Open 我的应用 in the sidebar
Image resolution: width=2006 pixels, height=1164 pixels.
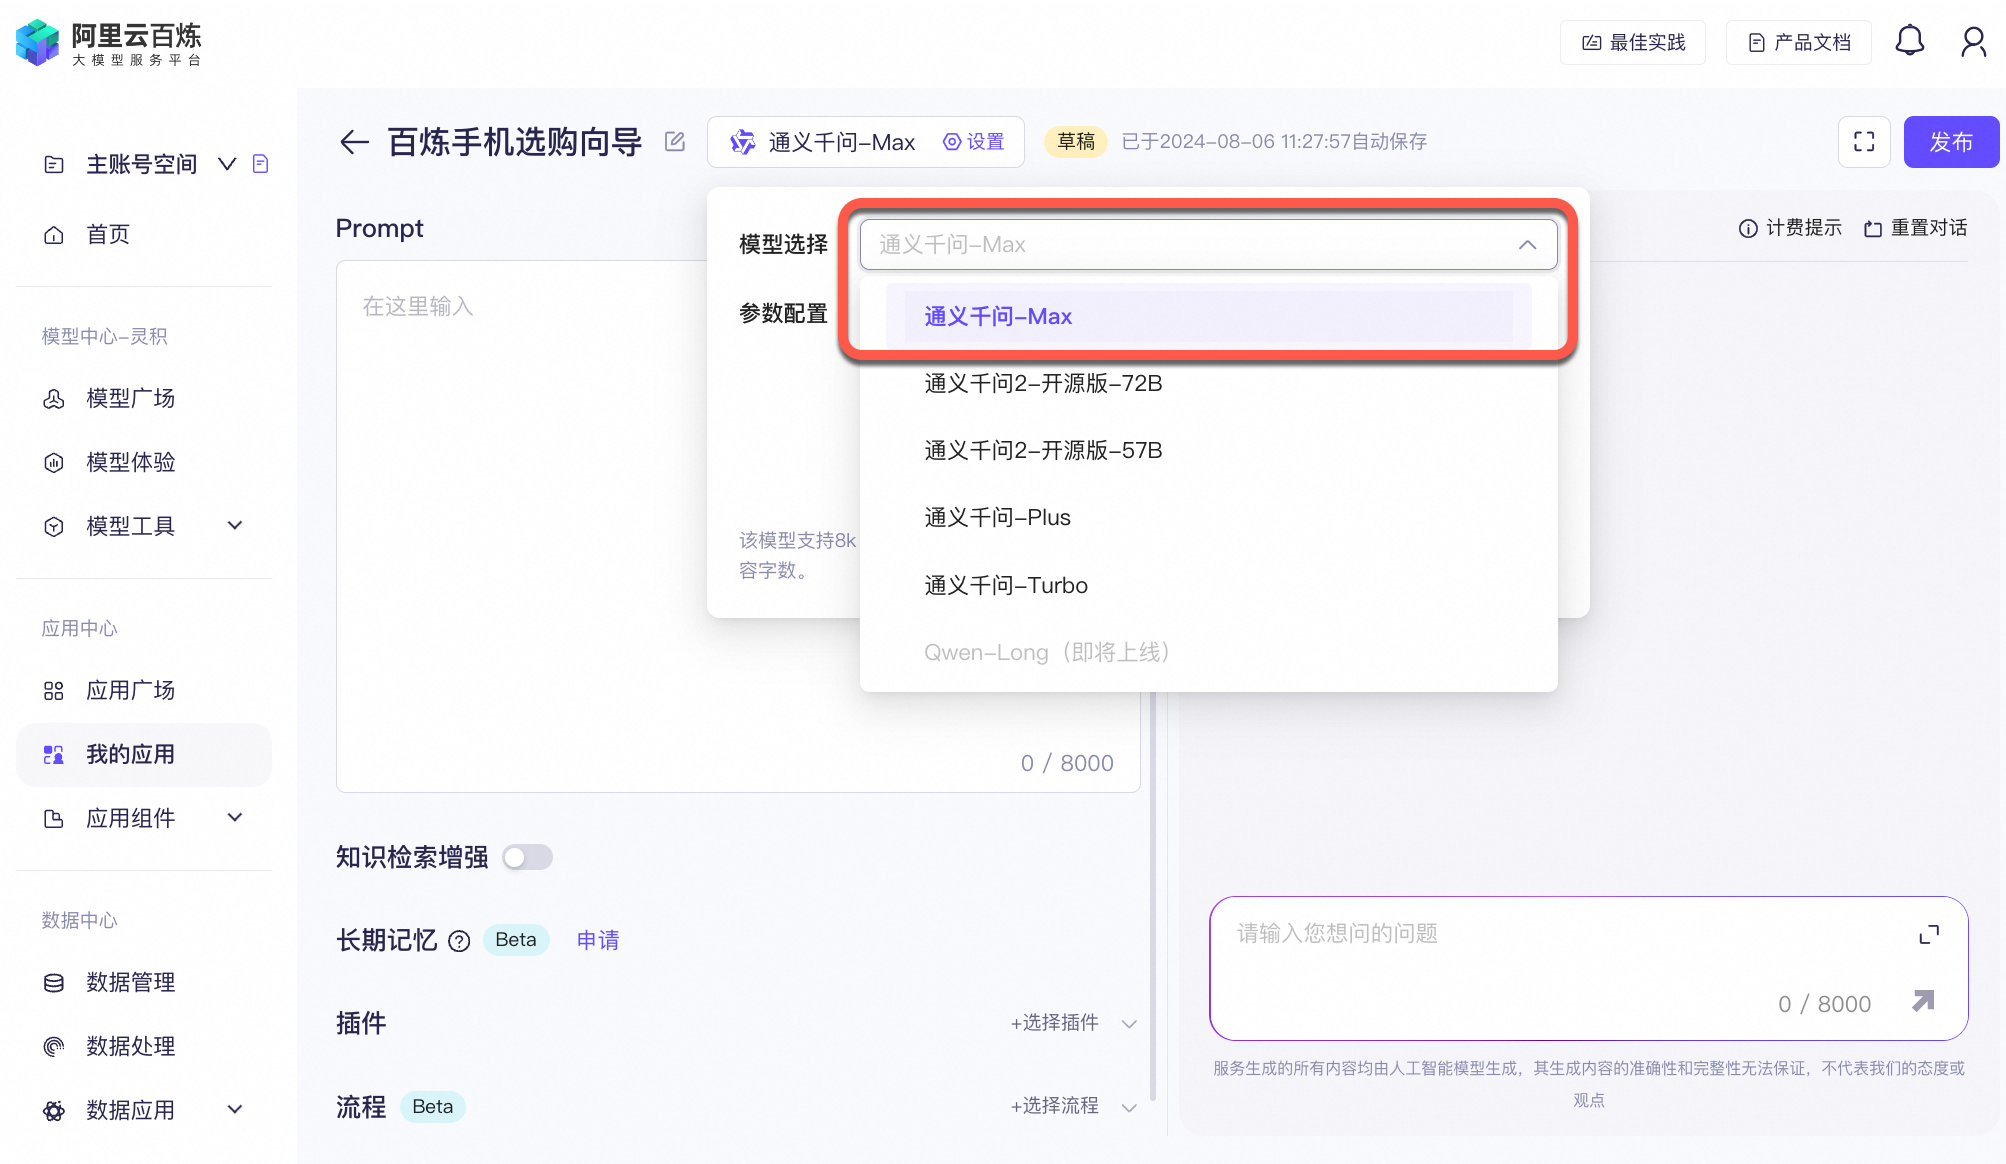[x=144, y=755]
